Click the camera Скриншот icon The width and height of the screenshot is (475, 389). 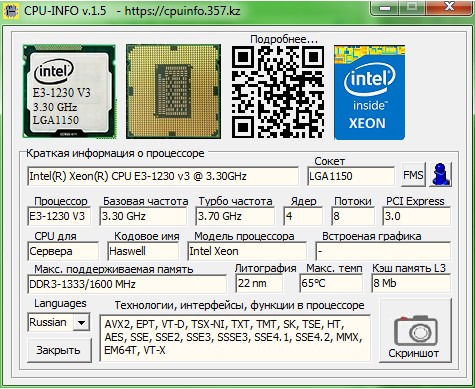point(415,331)
